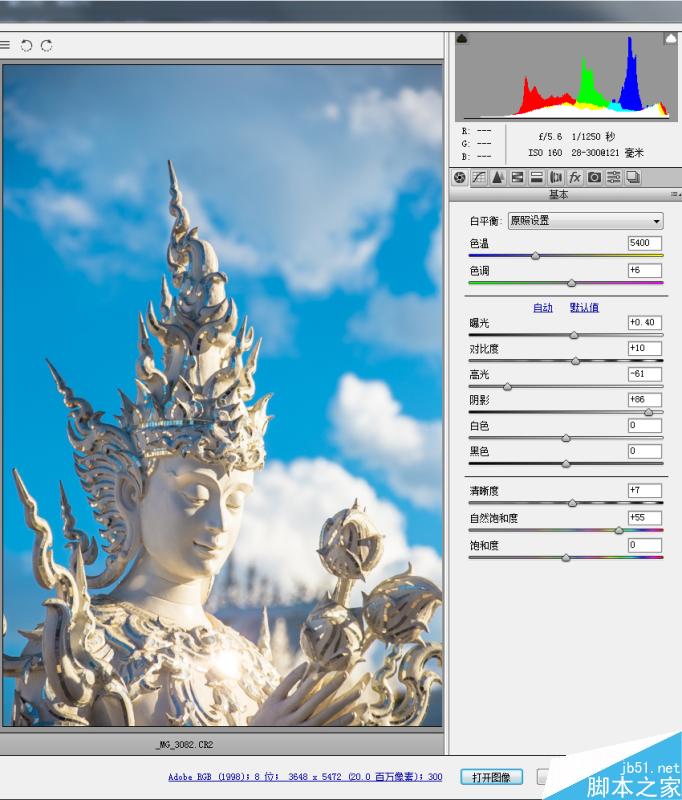Image resolution: width=682 pixels, height=800 pixels.
Task: Click the 白色 whites slider
Action: click(x=566, y=438)
